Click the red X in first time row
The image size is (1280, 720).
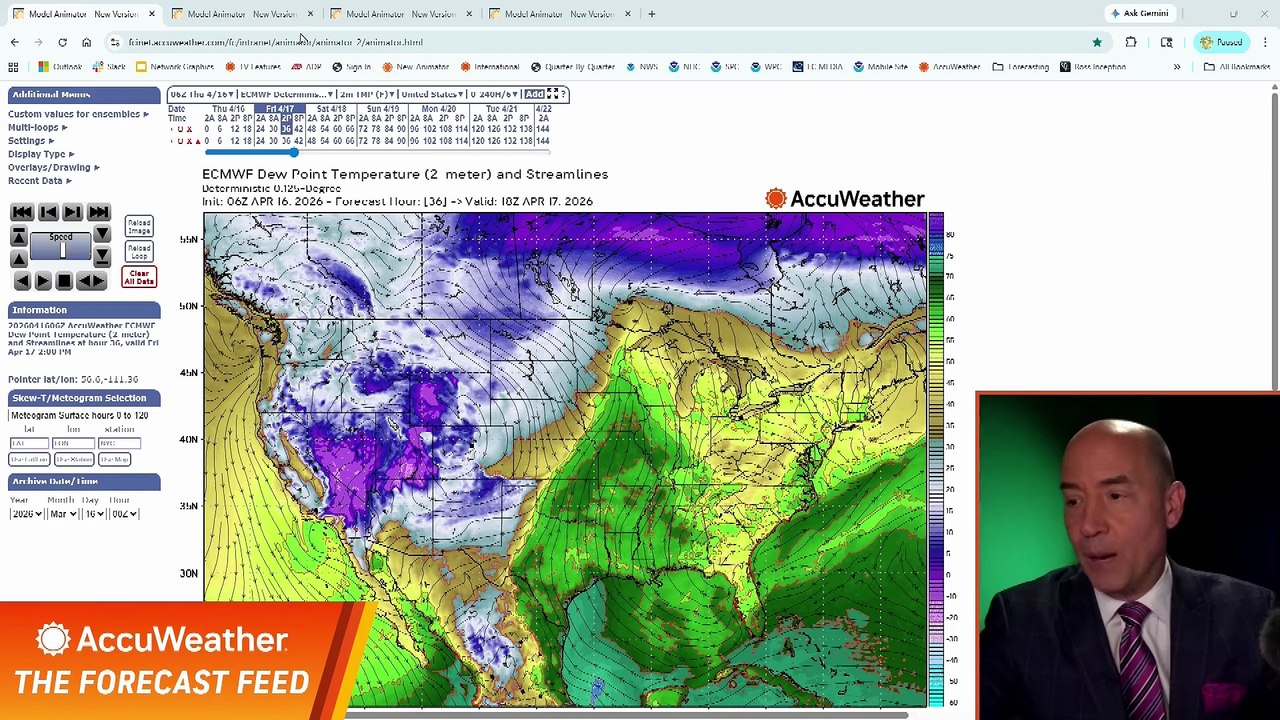189,129
